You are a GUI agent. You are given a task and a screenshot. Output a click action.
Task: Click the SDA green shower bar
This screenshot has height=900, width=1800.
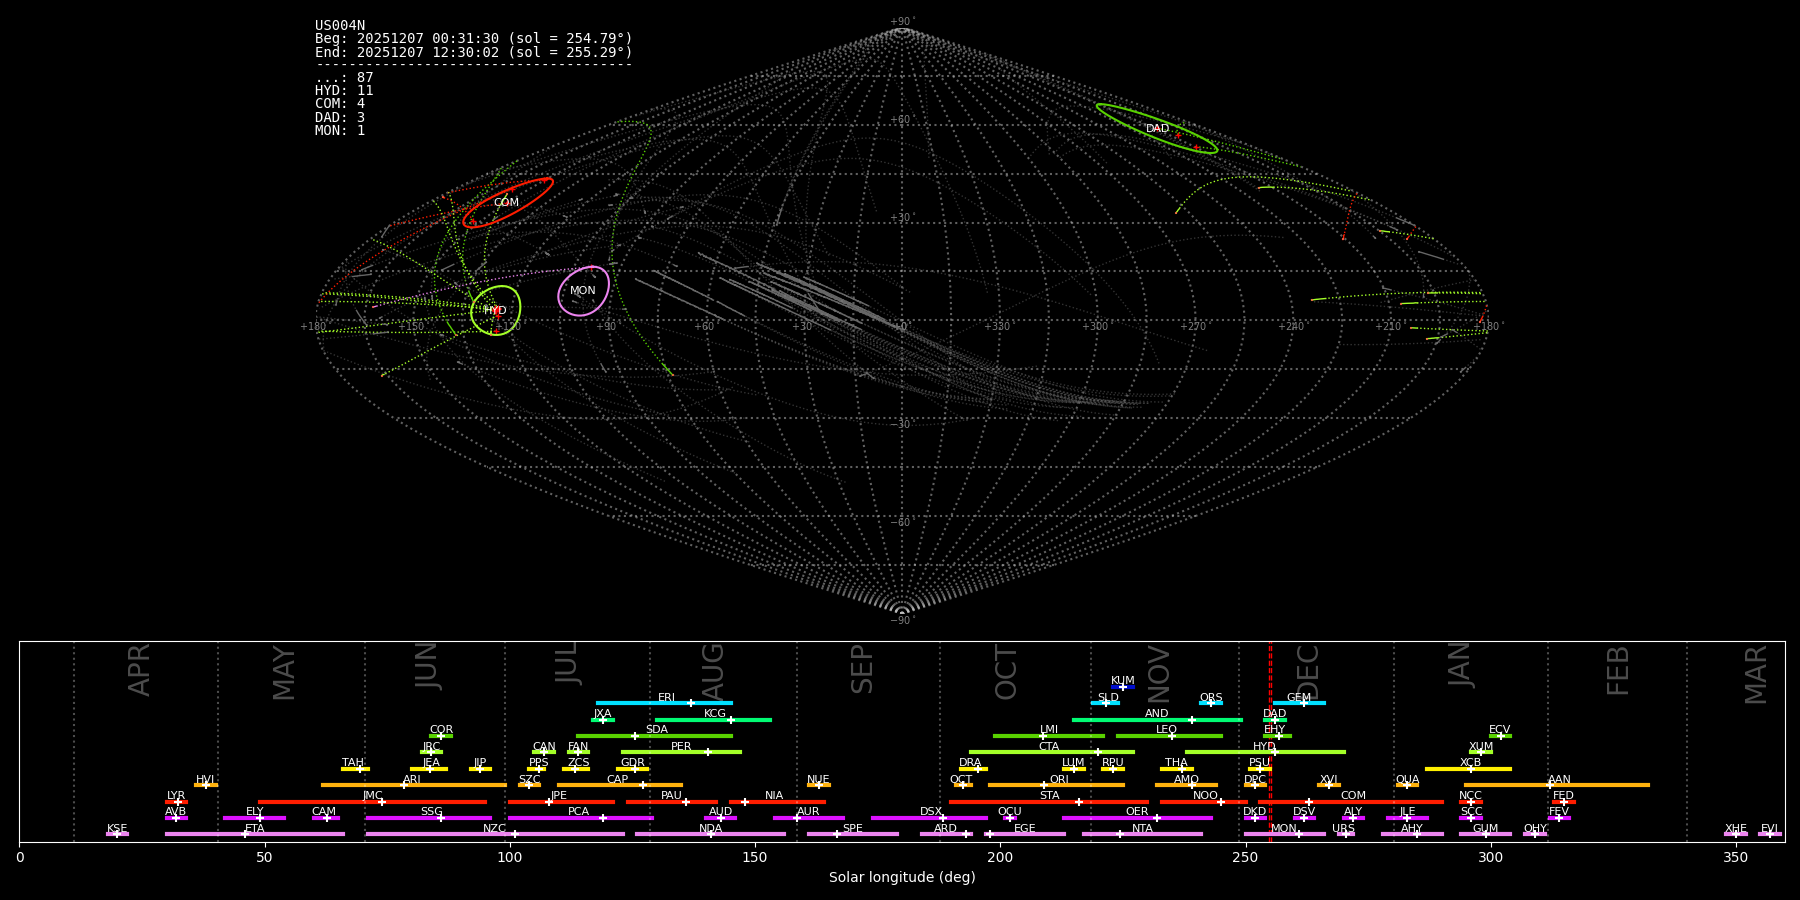[x=654, y=736]
